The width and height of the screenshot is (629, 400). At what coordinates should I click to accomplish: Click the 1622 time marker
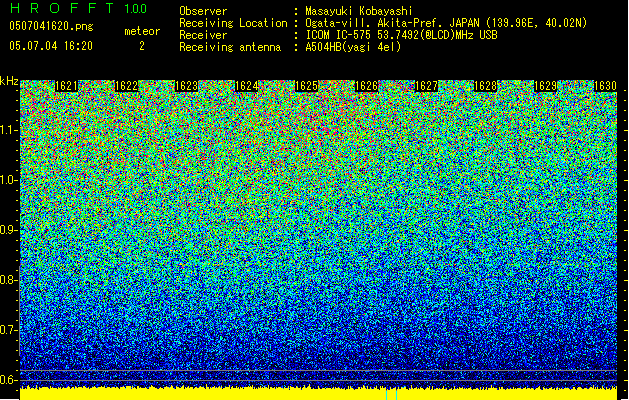click(x=126, y=86)
